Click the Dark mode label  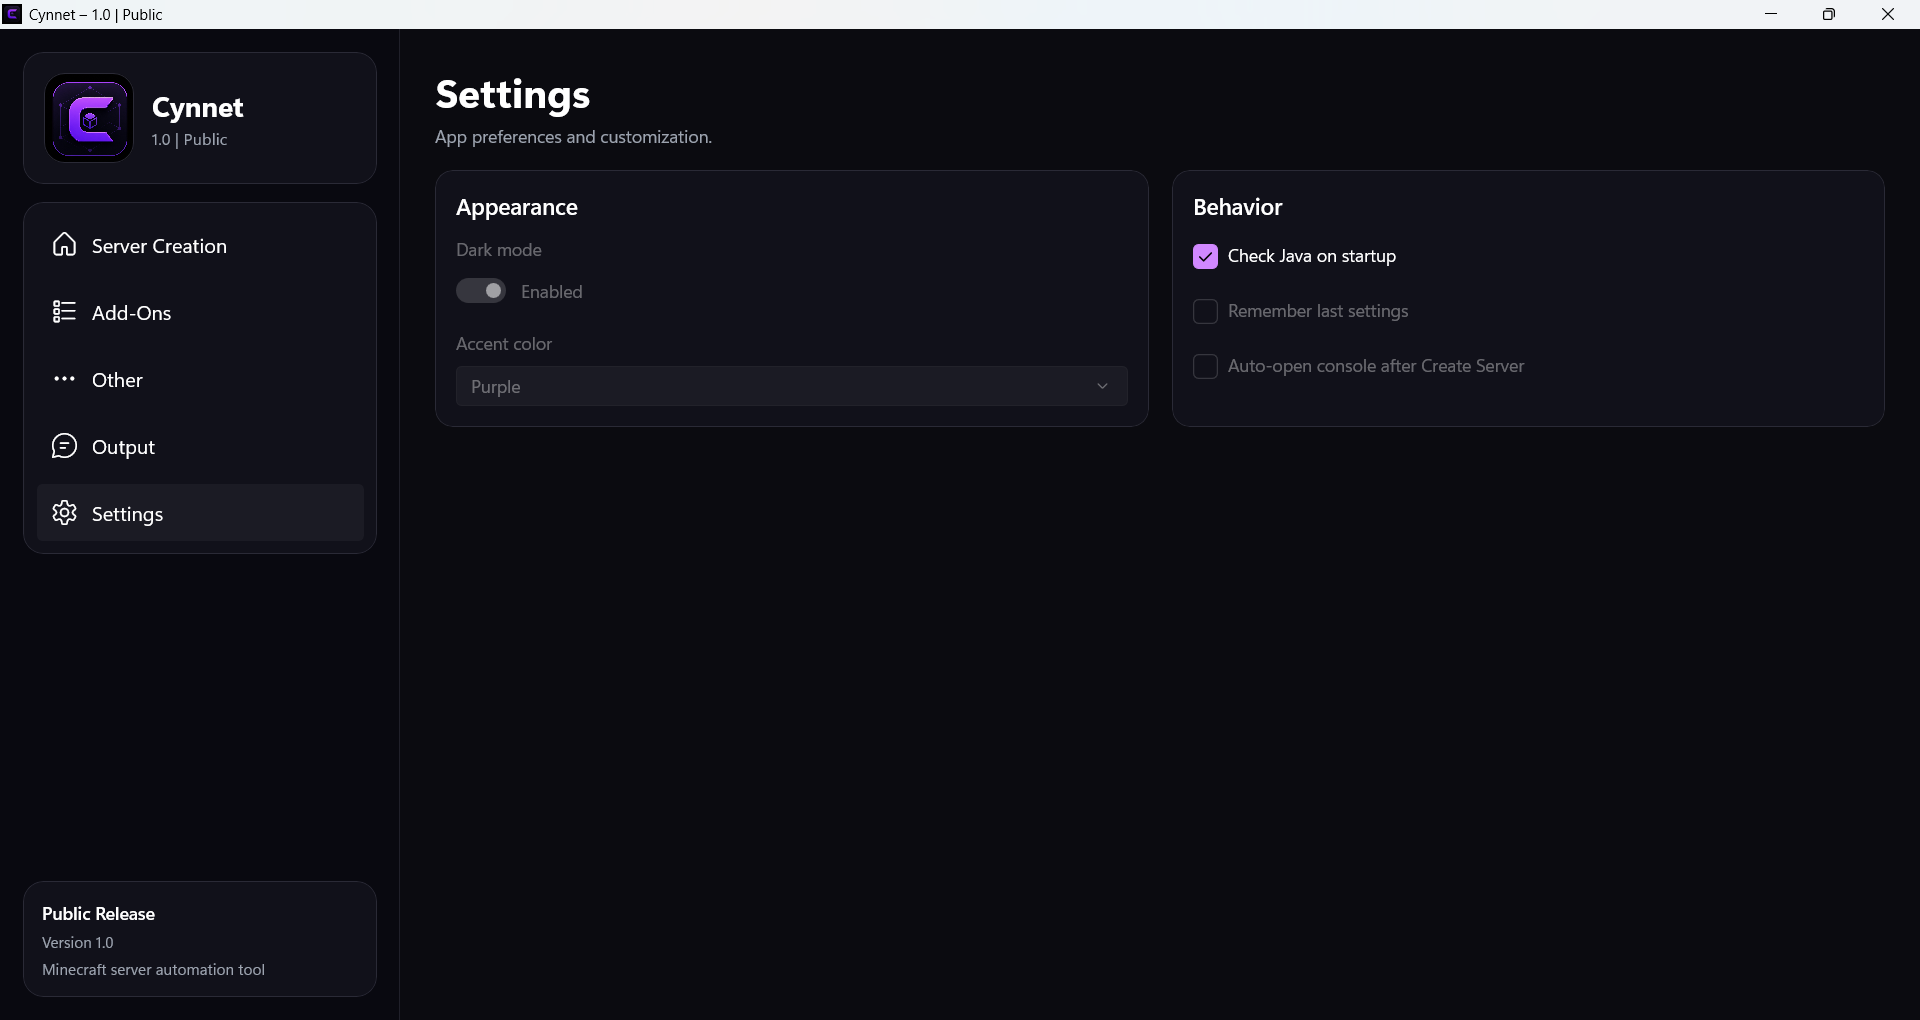coord(499,250)
